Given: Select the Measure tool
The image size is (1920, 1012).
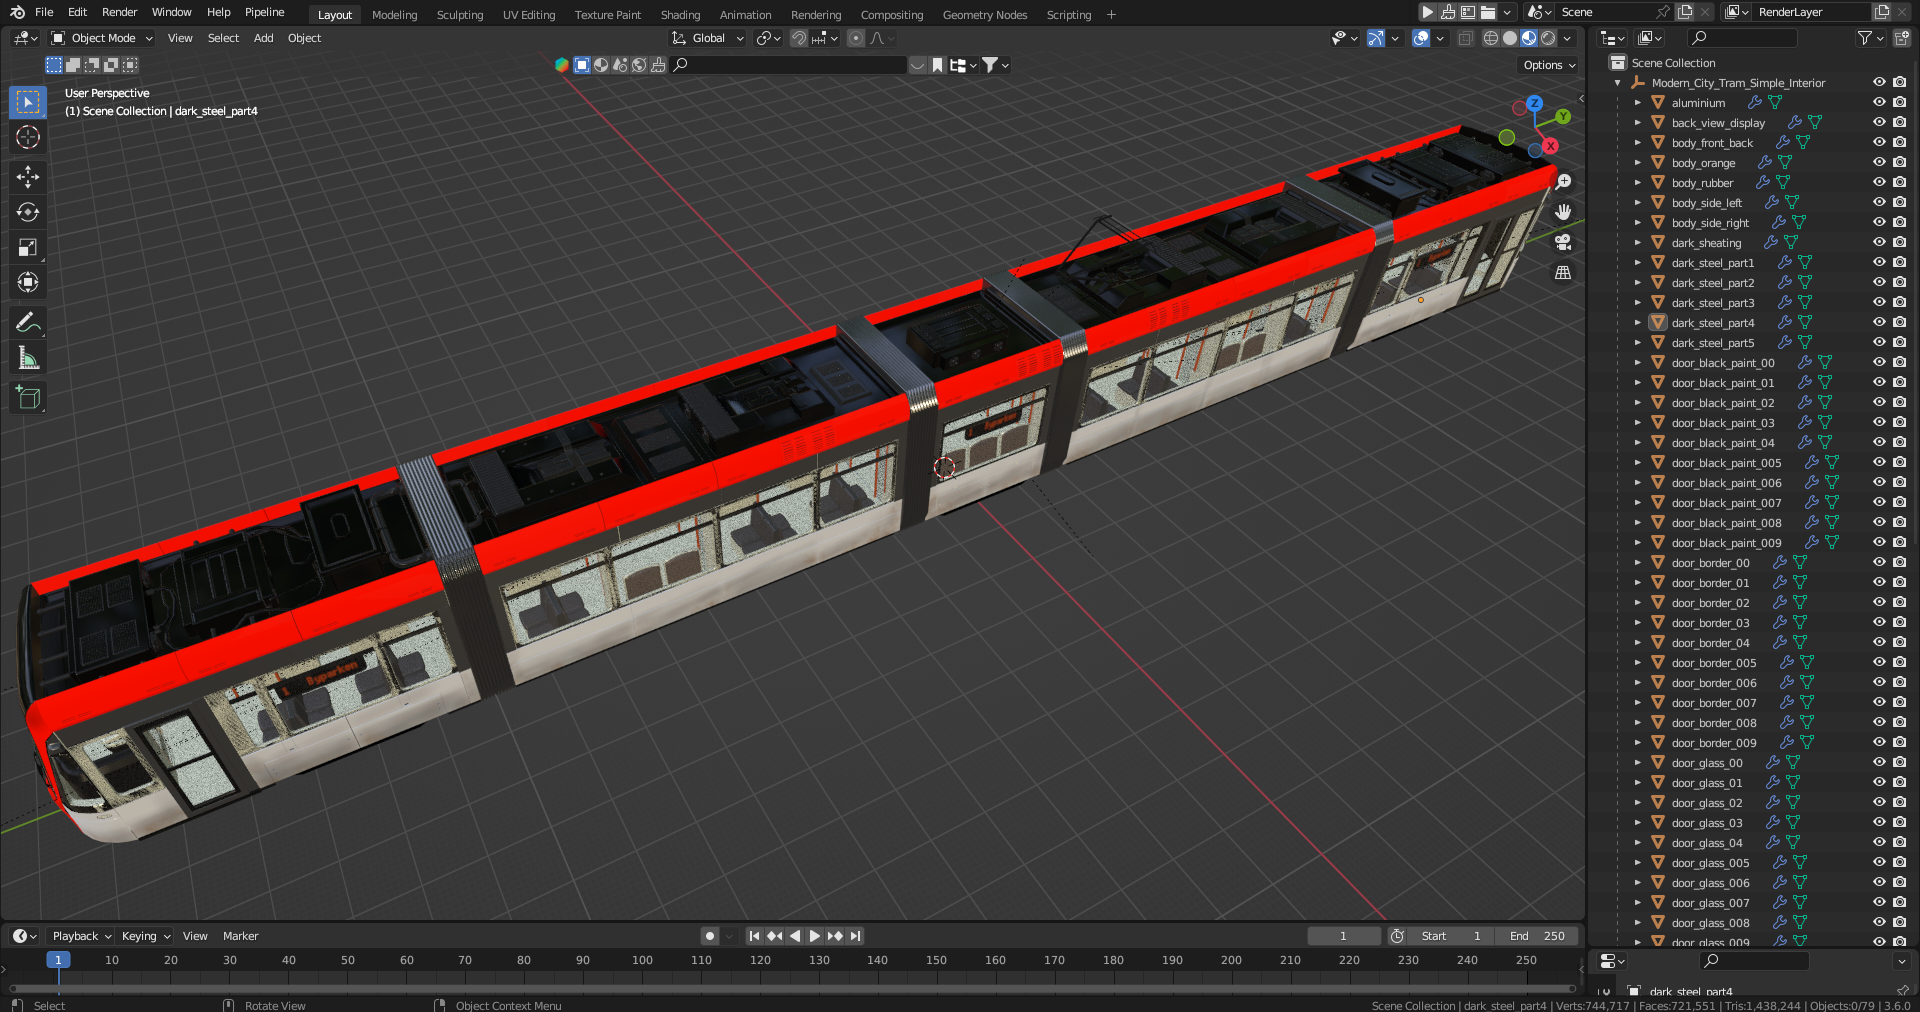Looking at the screenshot, I should pyautogui.click(x=28, y=358).
